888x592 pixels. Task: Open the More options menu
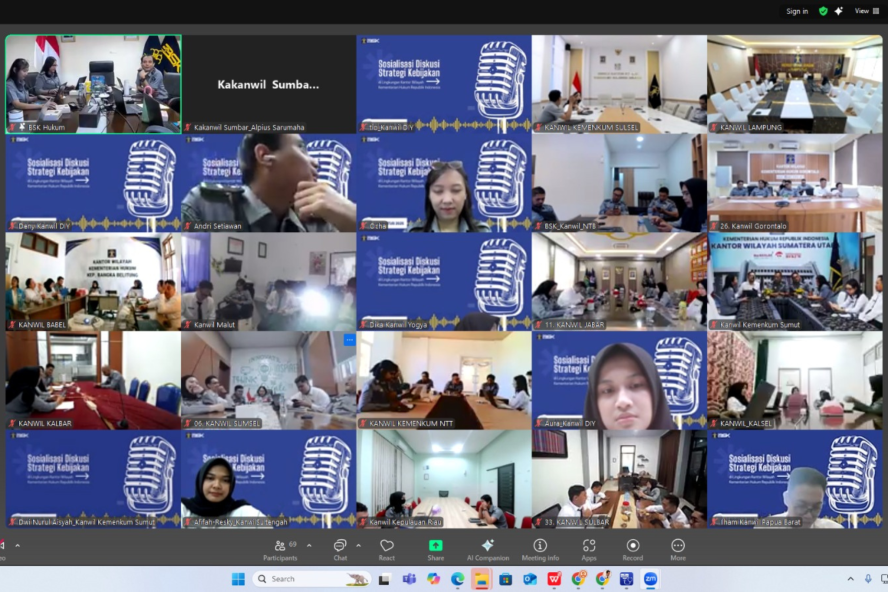click(678, 548)
